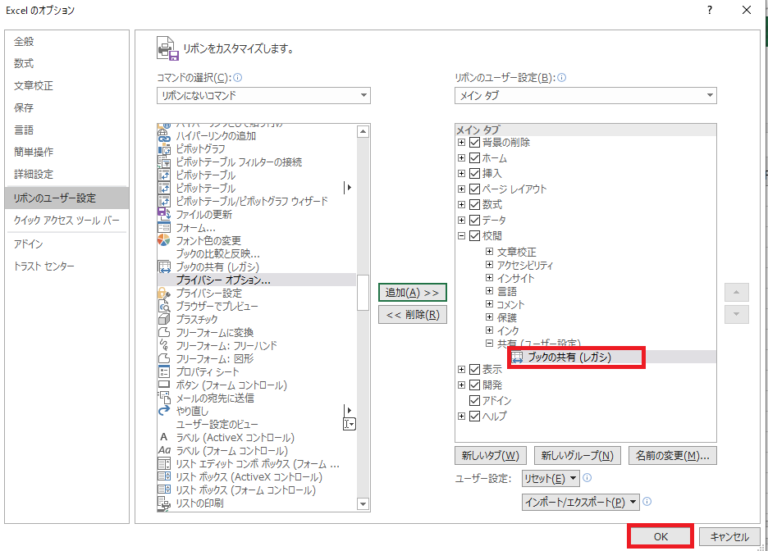
Task: Click the Privacy Settings (プライバシー設定) lock icon
Action: (x=164, y=293)
